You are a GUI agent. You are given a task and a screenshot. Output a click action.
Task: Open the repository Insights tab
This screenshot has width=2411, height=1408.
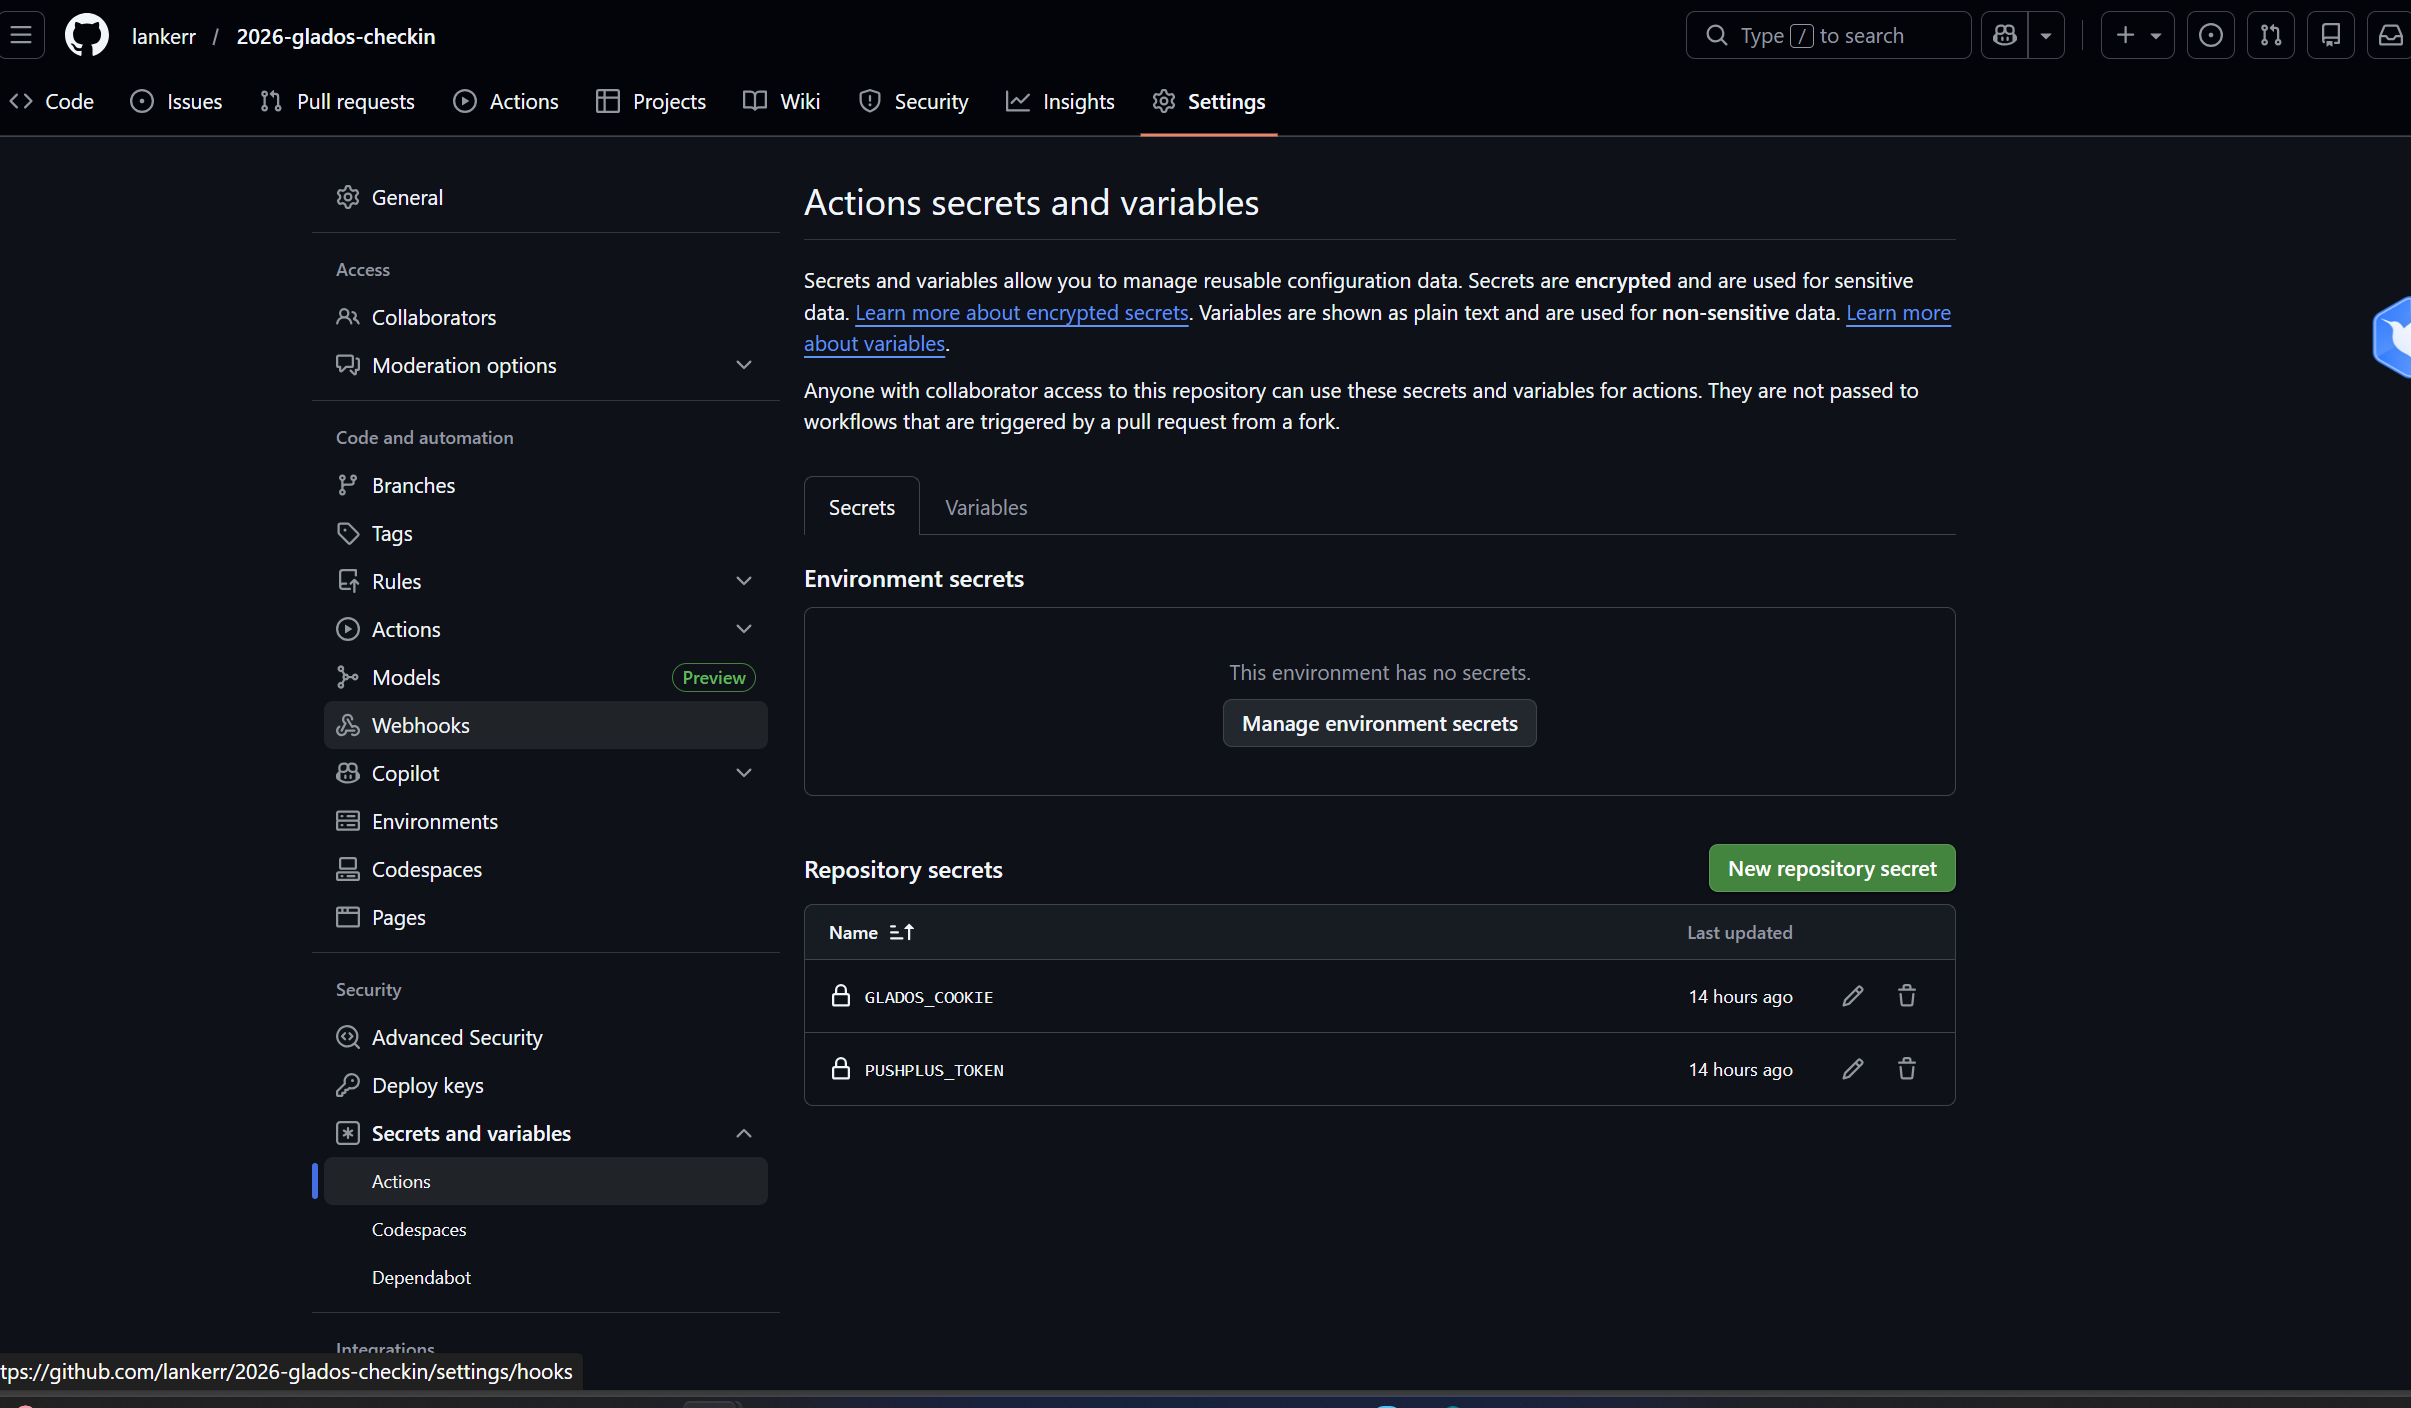click(x=1060, y=101)
